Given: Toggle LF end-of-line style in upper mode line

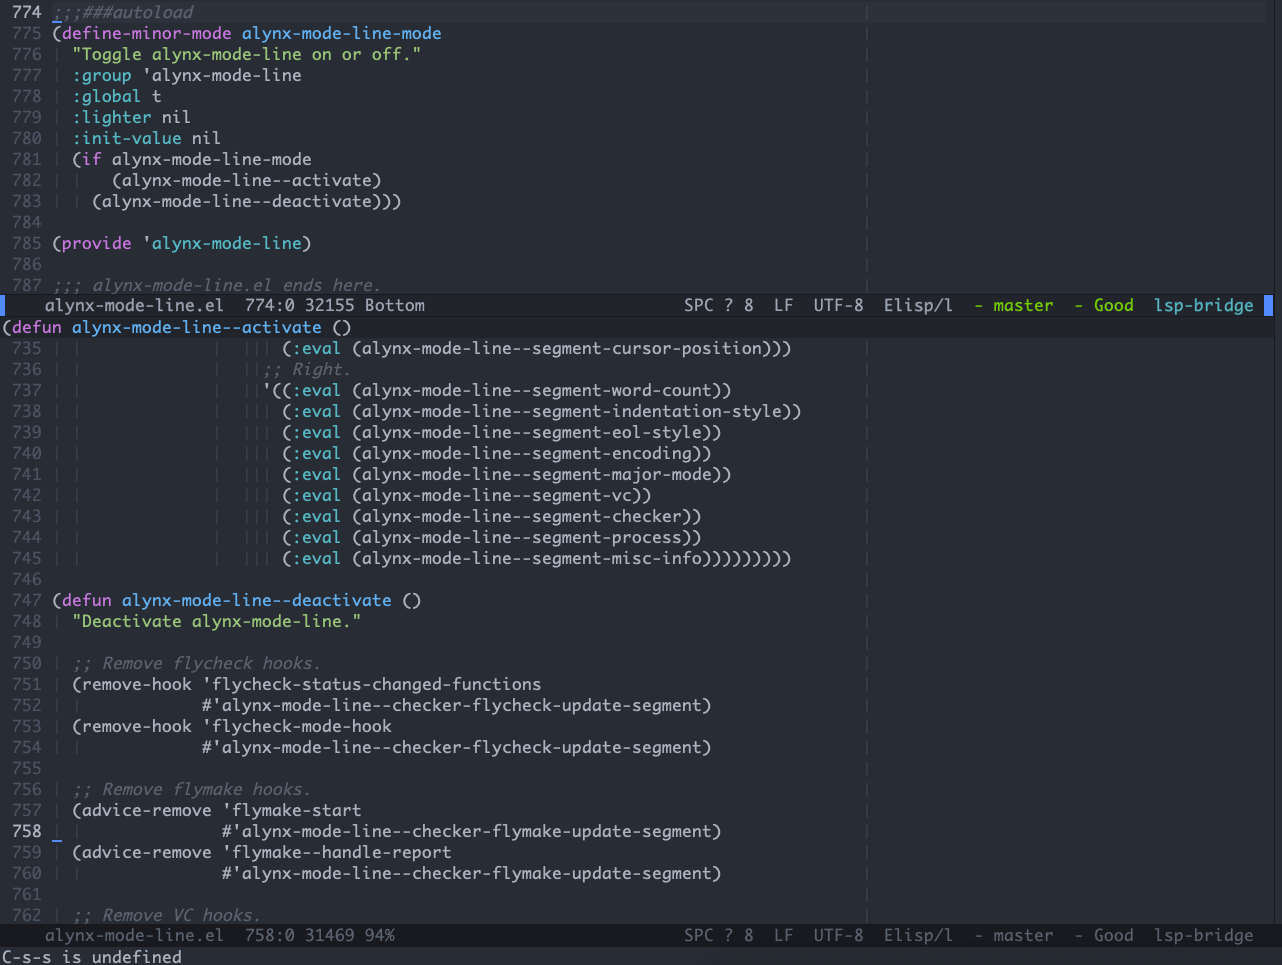Looking at the screenshot, I should click(x=783, y=305).
